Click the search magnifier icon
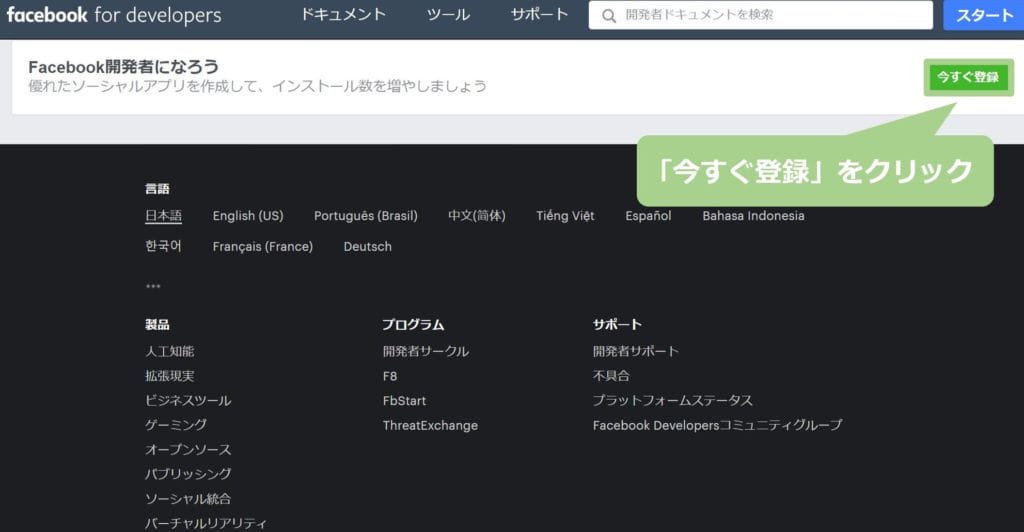This screenshot has width=1024, height=532. 609,16
